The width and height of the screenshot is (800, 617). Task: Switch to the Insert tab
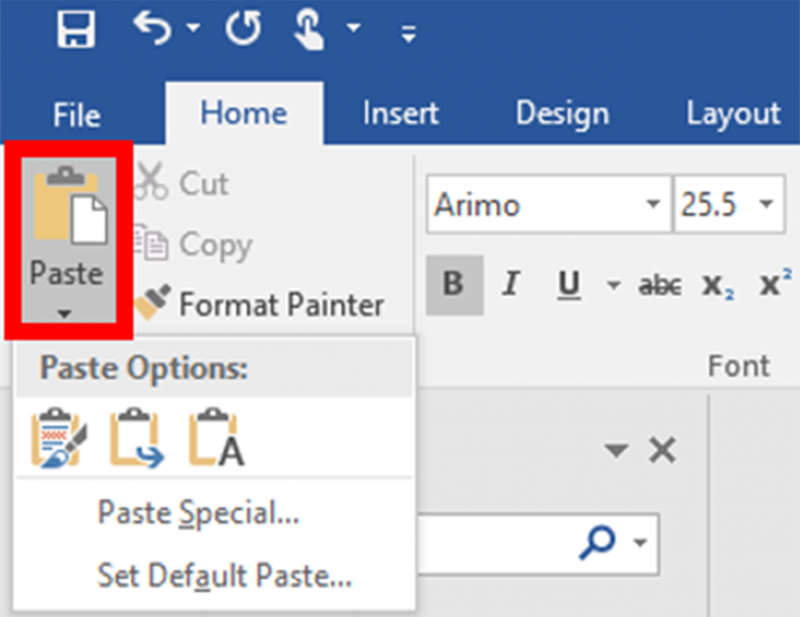pyautogui.click(x=401, y=114)
